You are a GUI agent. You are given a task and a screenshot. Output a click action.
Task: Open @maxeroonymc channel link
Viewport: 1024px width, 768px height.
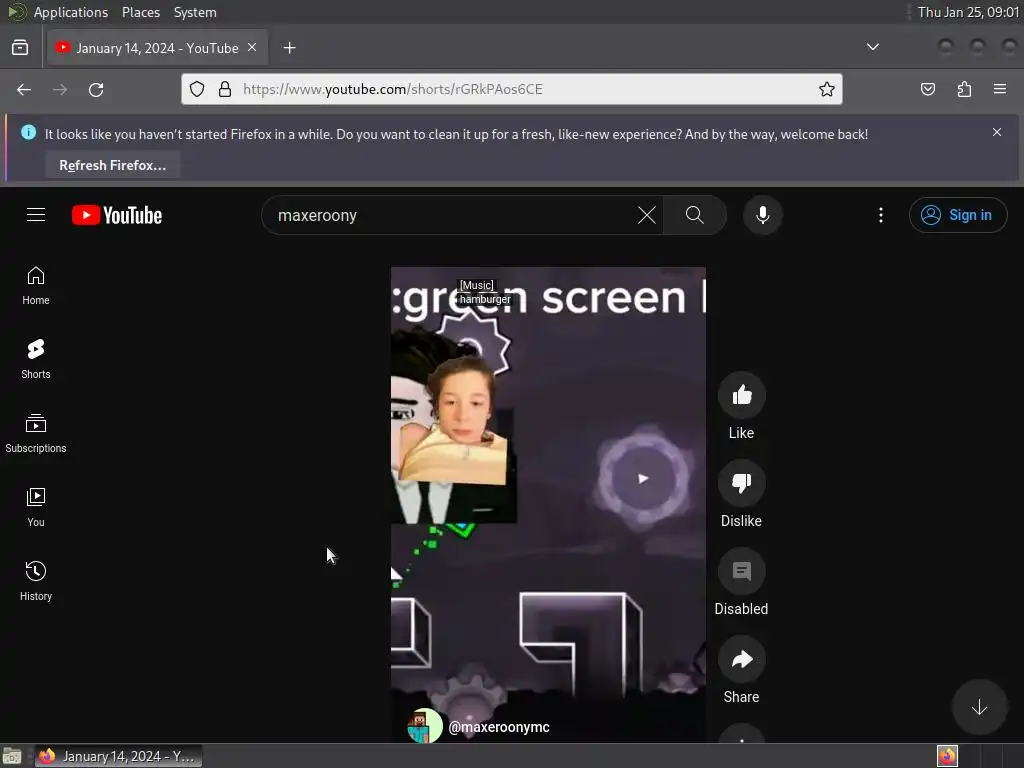pos(499,727)
